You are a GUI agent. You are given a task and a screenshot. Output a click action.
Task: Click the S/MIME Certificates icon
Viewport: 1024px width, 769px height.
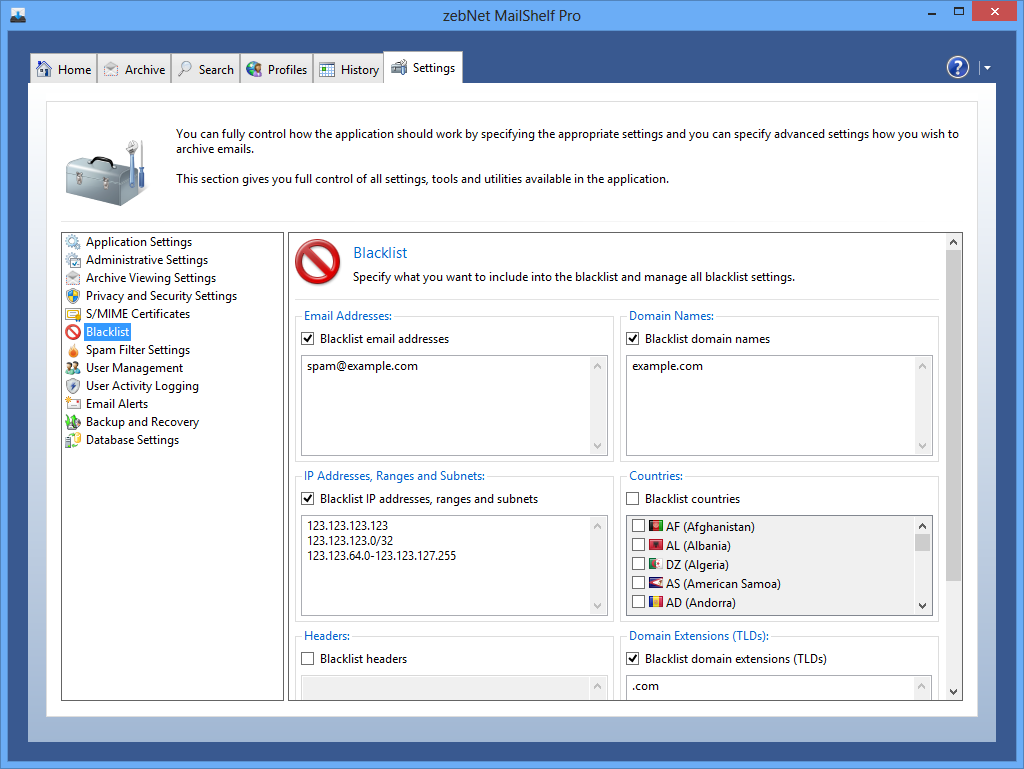[x=73, y=314]
